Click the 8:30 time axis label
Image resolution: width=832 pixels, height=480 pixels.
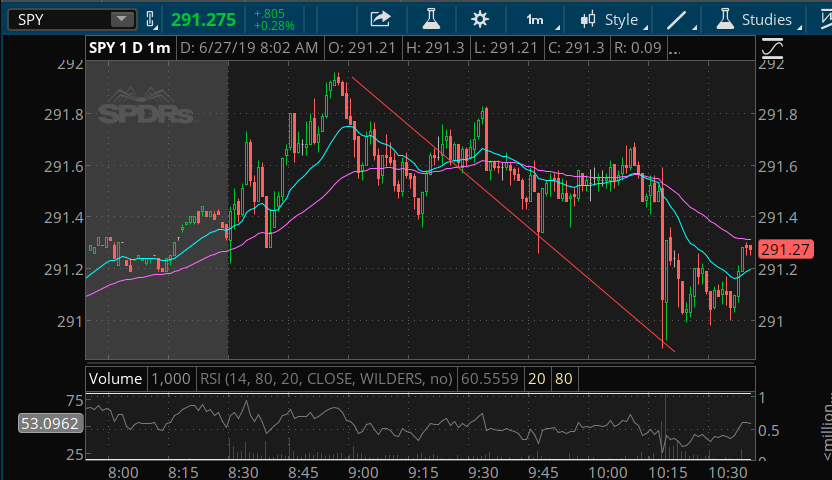coord(243,472)
